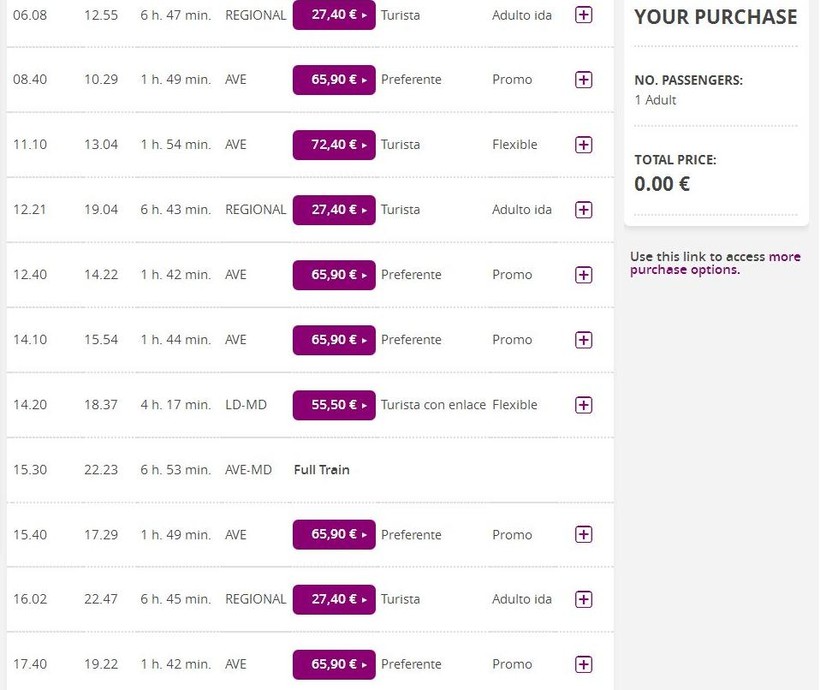Screen dimensions: 820x690
Task: Click plus icon on 08.40 AVE row
Action: tap(584, 80)
